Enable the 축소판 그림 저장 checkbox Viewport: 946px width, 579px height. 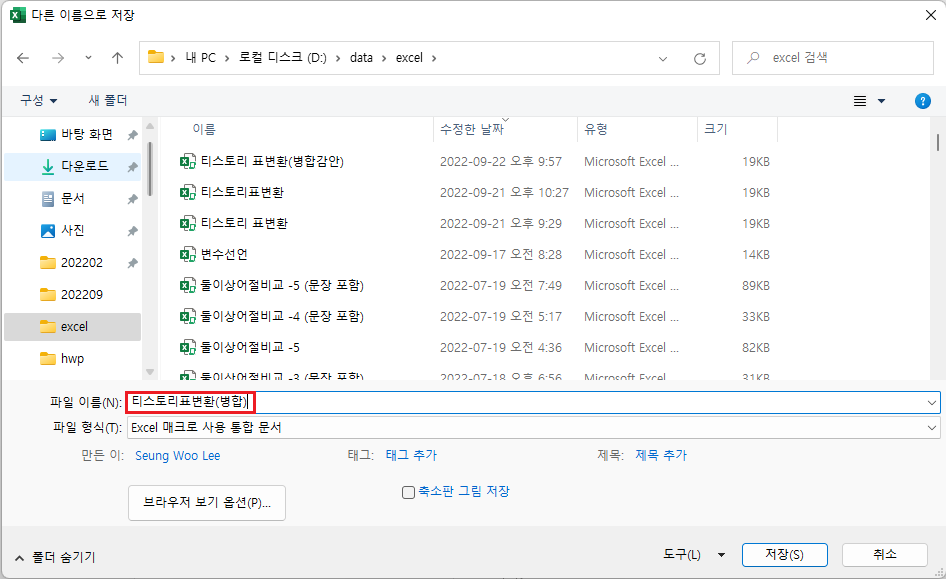coord(408,492)
